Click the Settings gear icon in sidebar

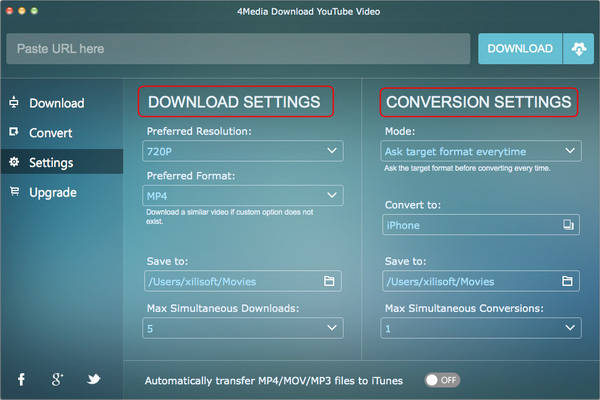point(14,162)
